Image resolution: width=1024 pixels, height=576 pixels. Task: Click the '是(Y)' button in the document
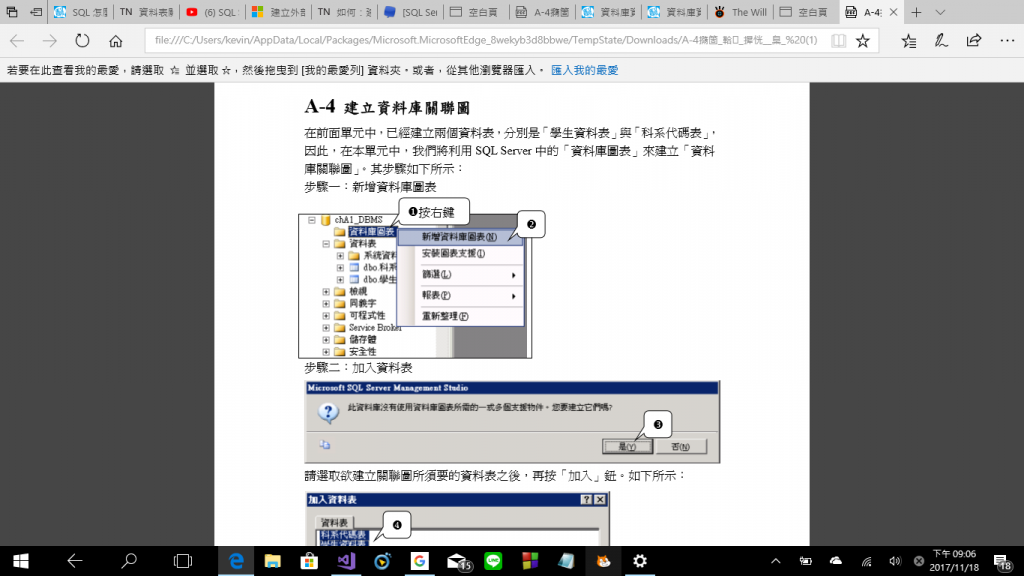627,447
